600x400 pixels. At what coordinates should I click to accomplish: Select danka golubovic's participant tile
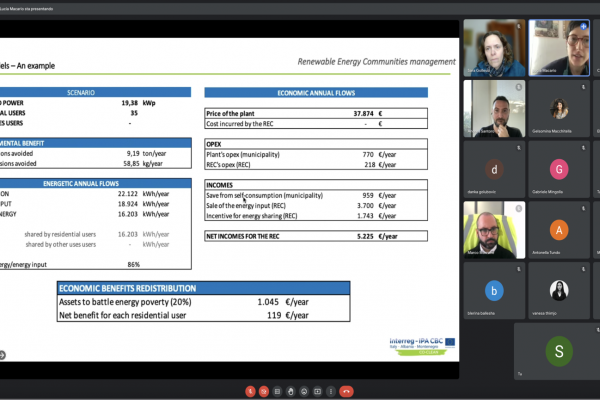[494, 169]
